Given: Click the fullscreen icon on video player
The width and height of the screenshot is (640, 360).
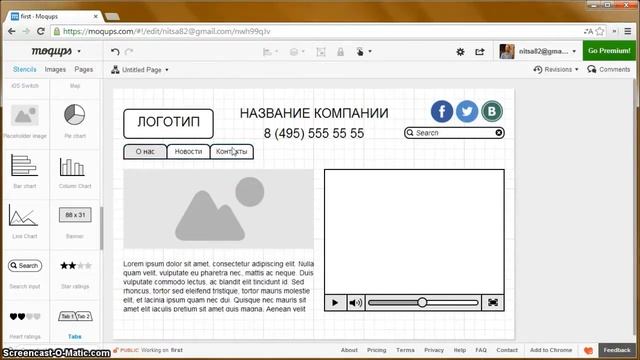Looking at the screenshot, I should tap(493, 302).
